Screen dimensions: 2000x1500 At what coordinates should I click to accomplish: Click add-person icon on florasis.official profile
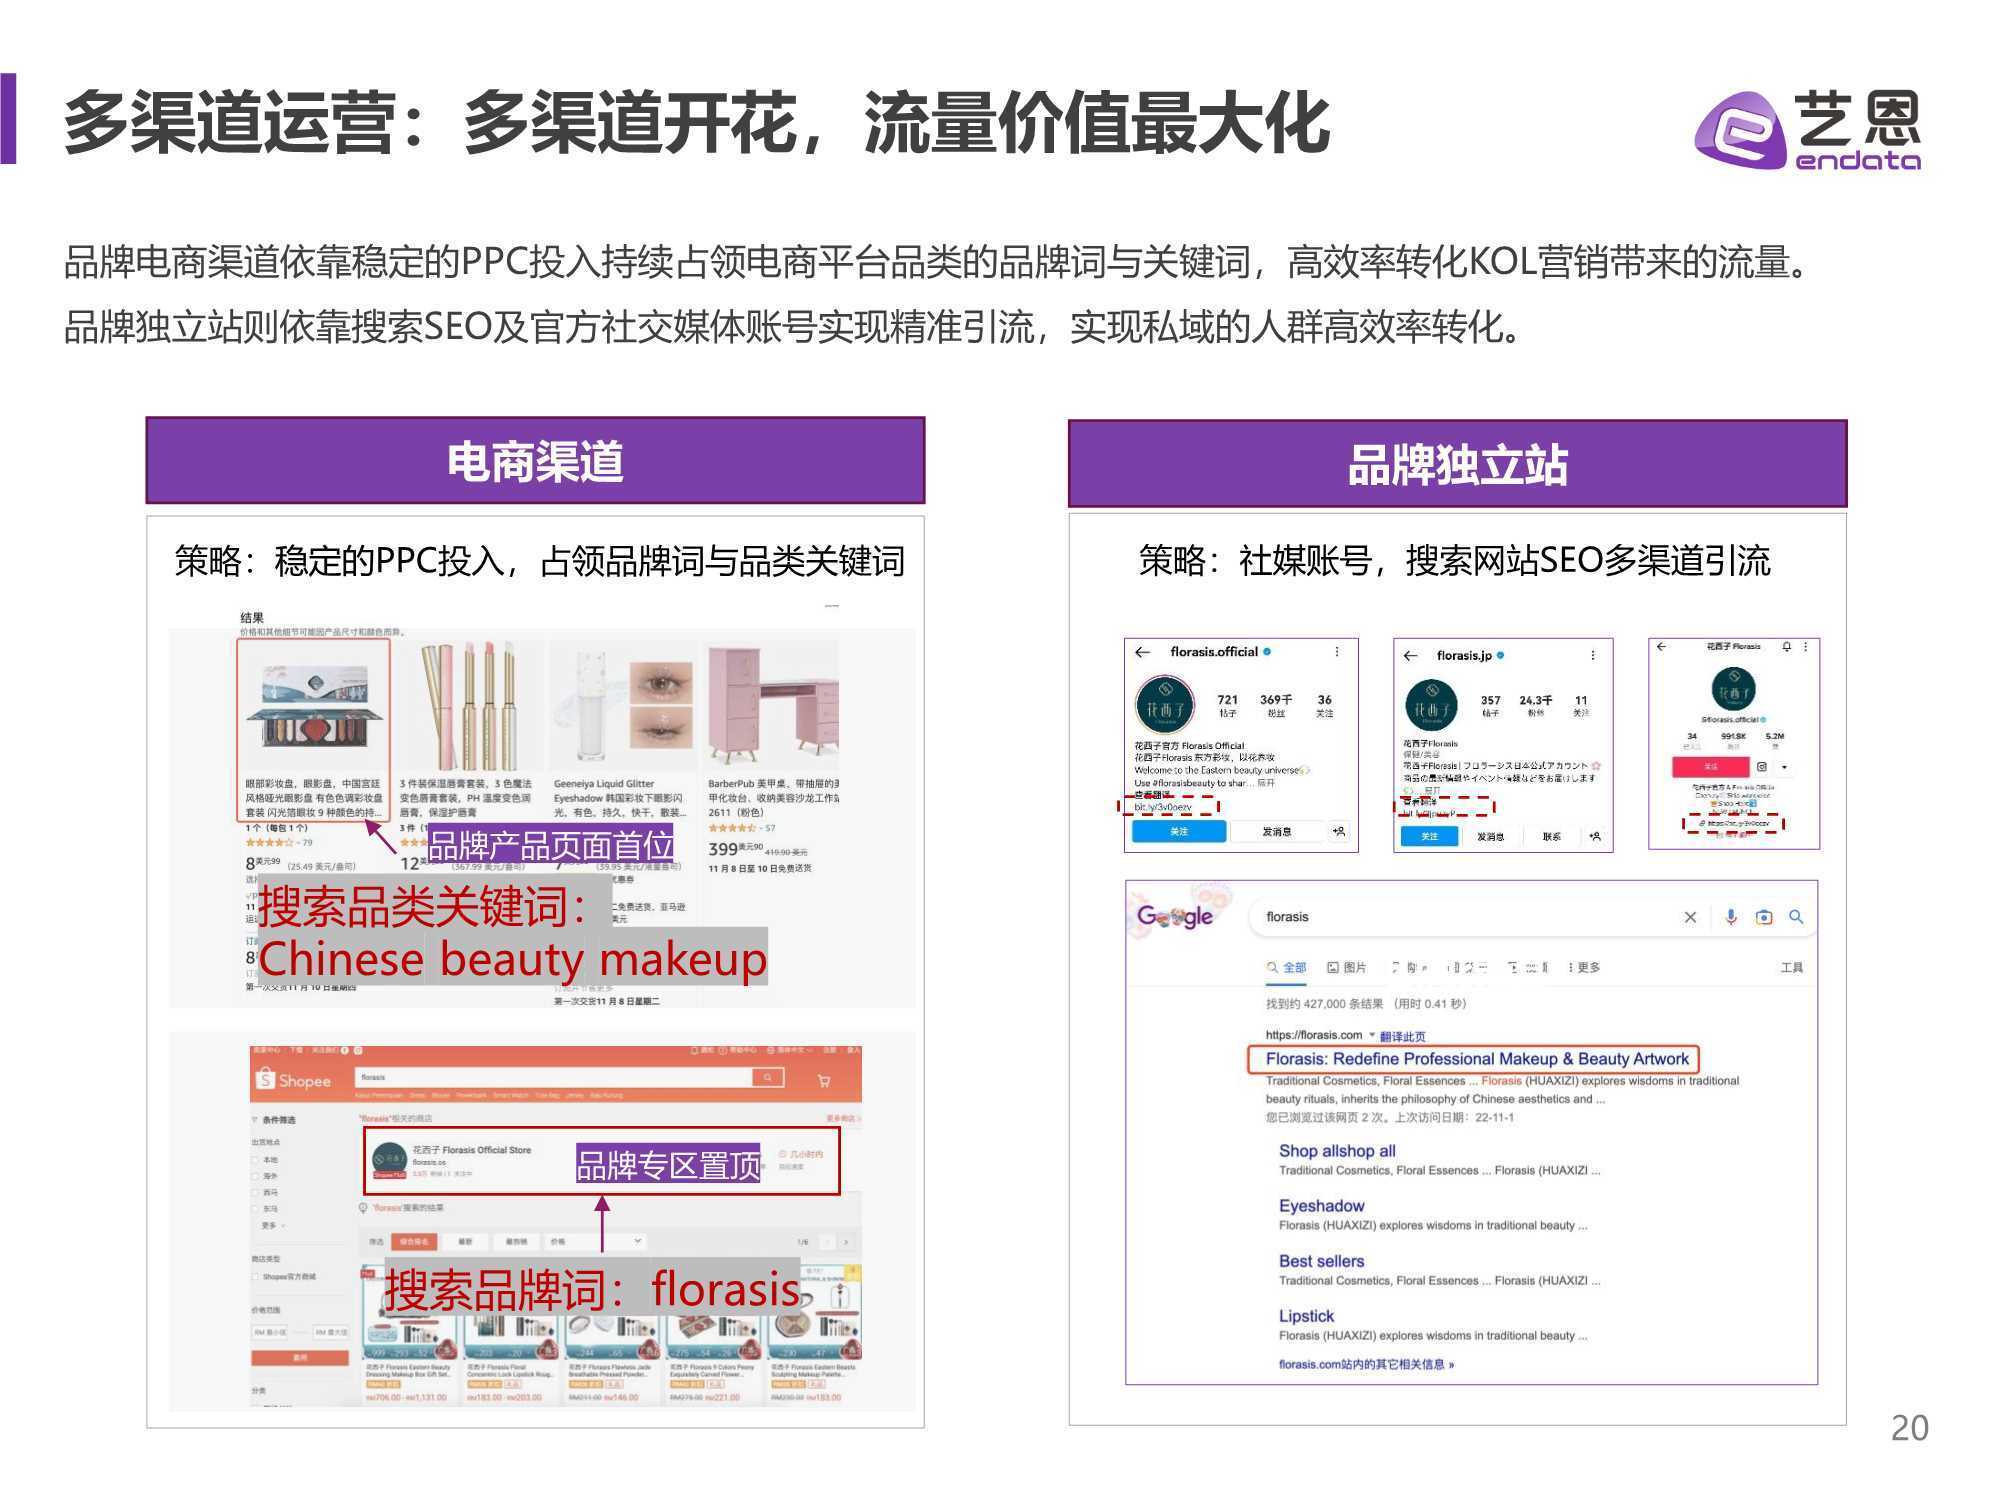coord(1339,831)
